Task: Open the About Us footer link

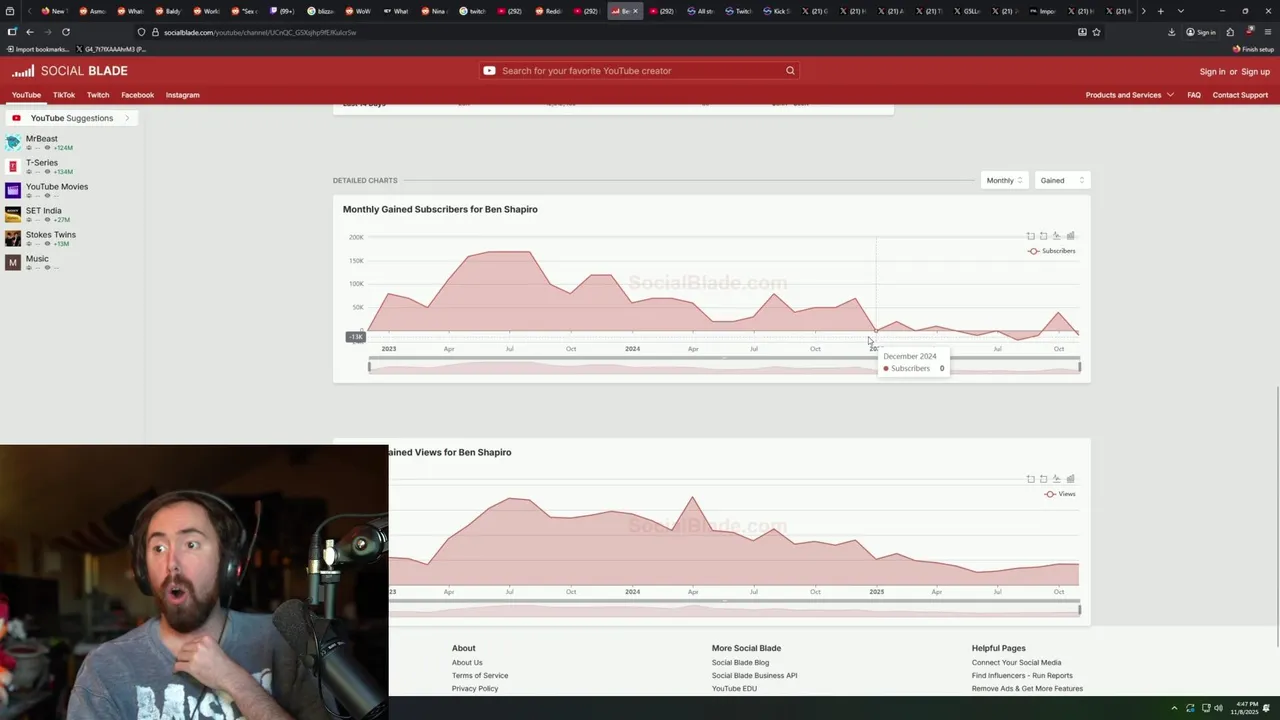Action: [467, 662]
